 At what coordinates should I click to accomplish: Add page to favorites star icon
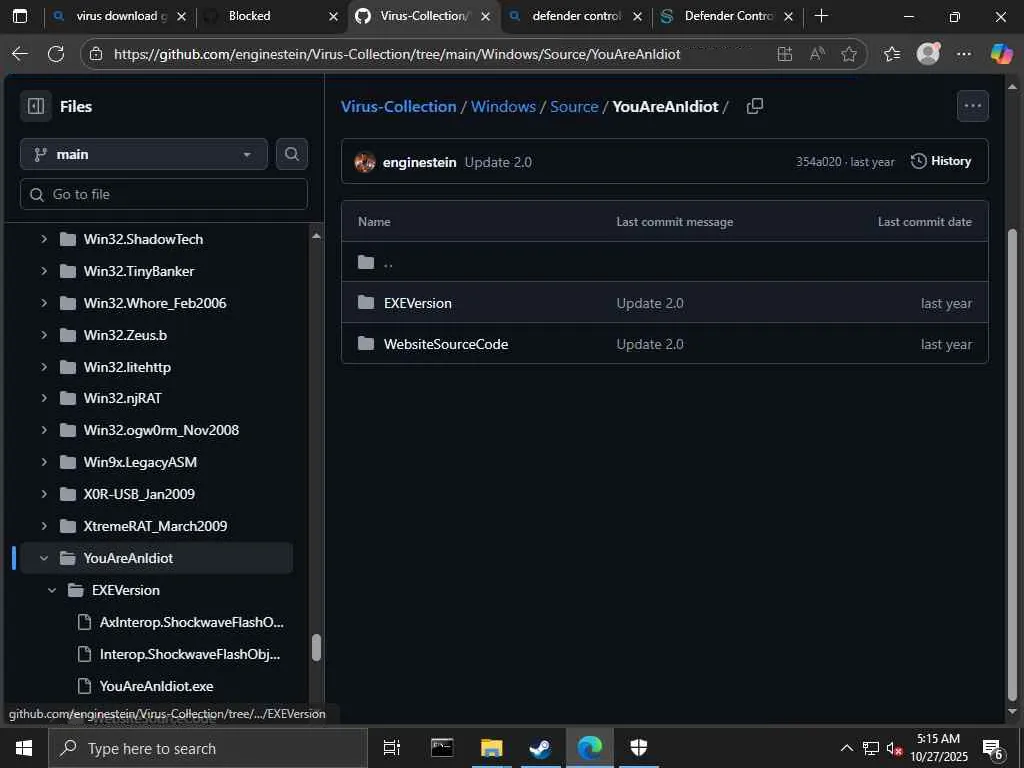tap(849, 54)
